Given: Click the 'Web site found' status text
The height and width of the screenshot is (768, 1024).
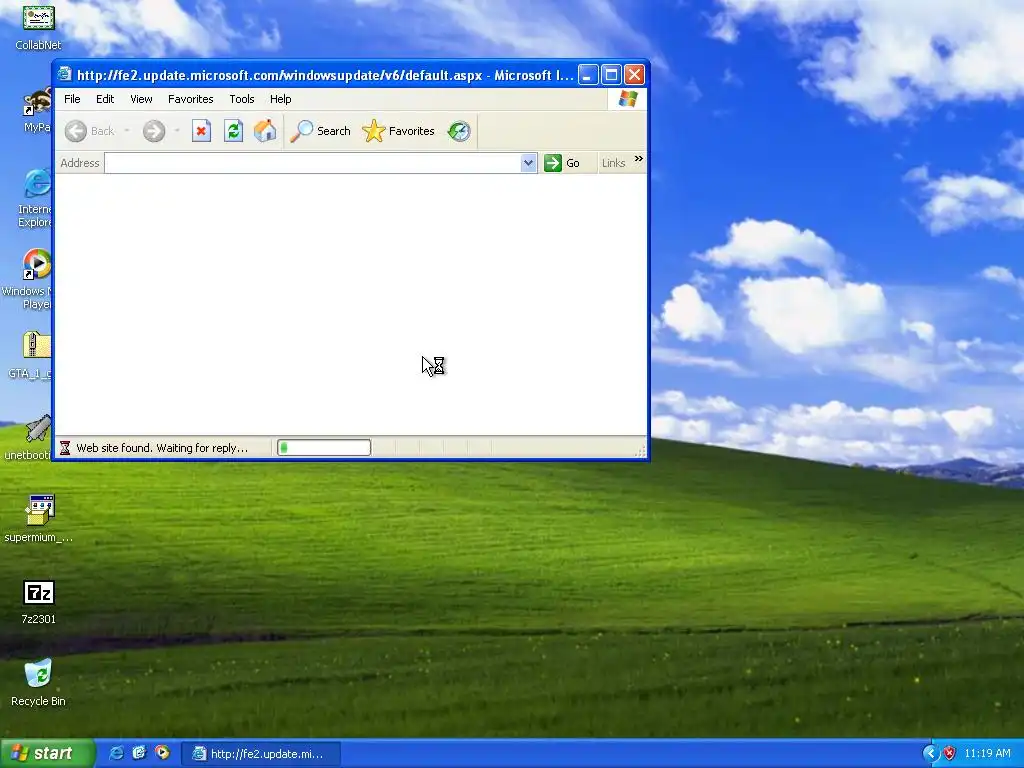Looking at the screenshot, I should click(x=162, y=448).
